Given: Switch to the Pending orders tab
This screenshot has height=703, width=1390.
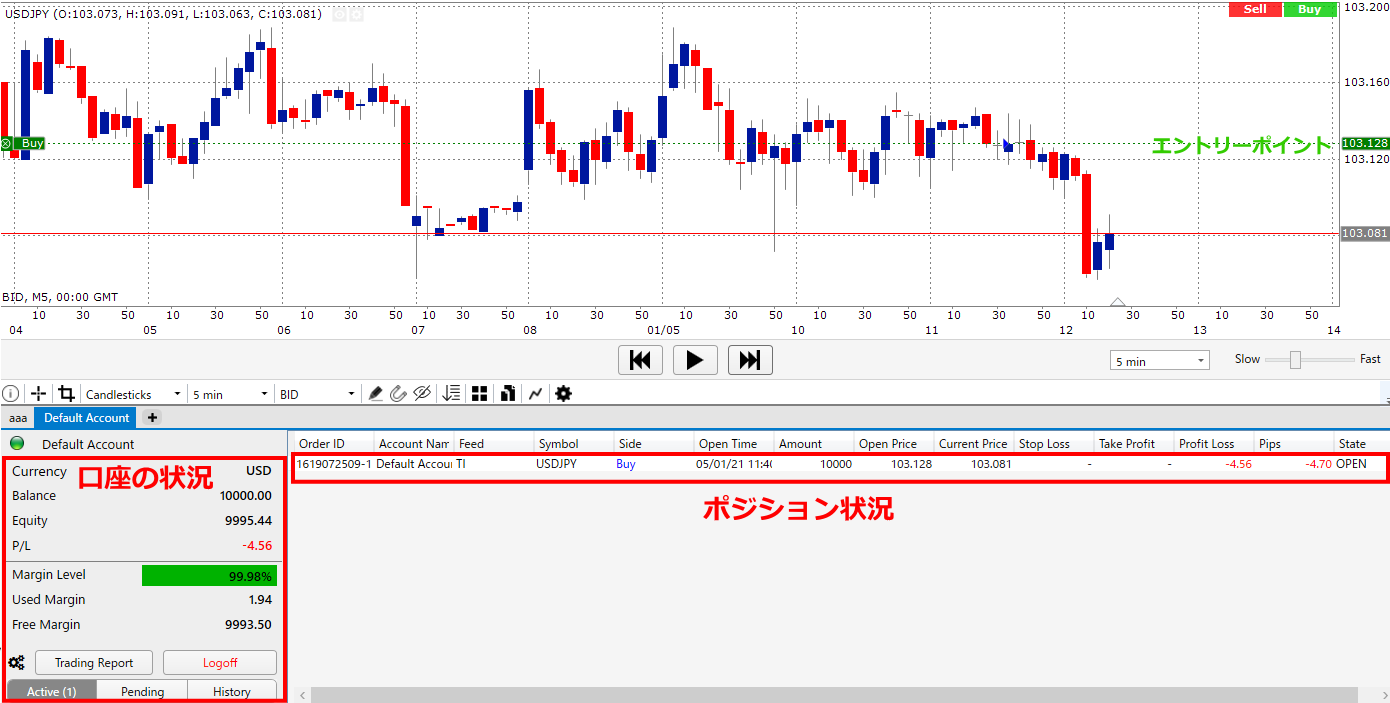Looking at the screenshot, I should [x=142, y=691].
